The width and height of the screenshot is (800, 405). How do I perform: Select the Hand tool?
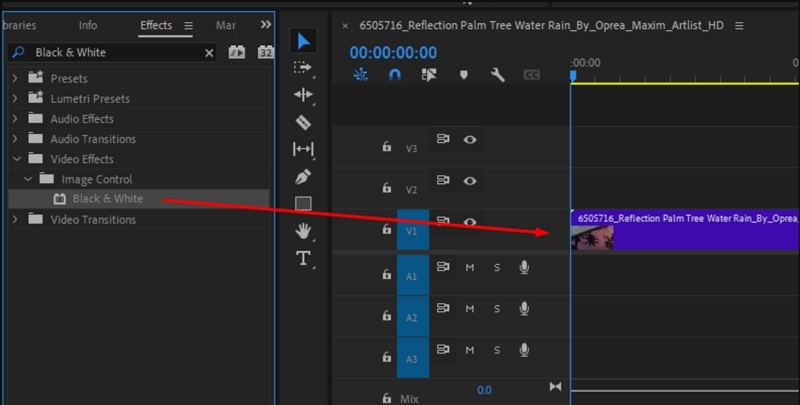303,231
